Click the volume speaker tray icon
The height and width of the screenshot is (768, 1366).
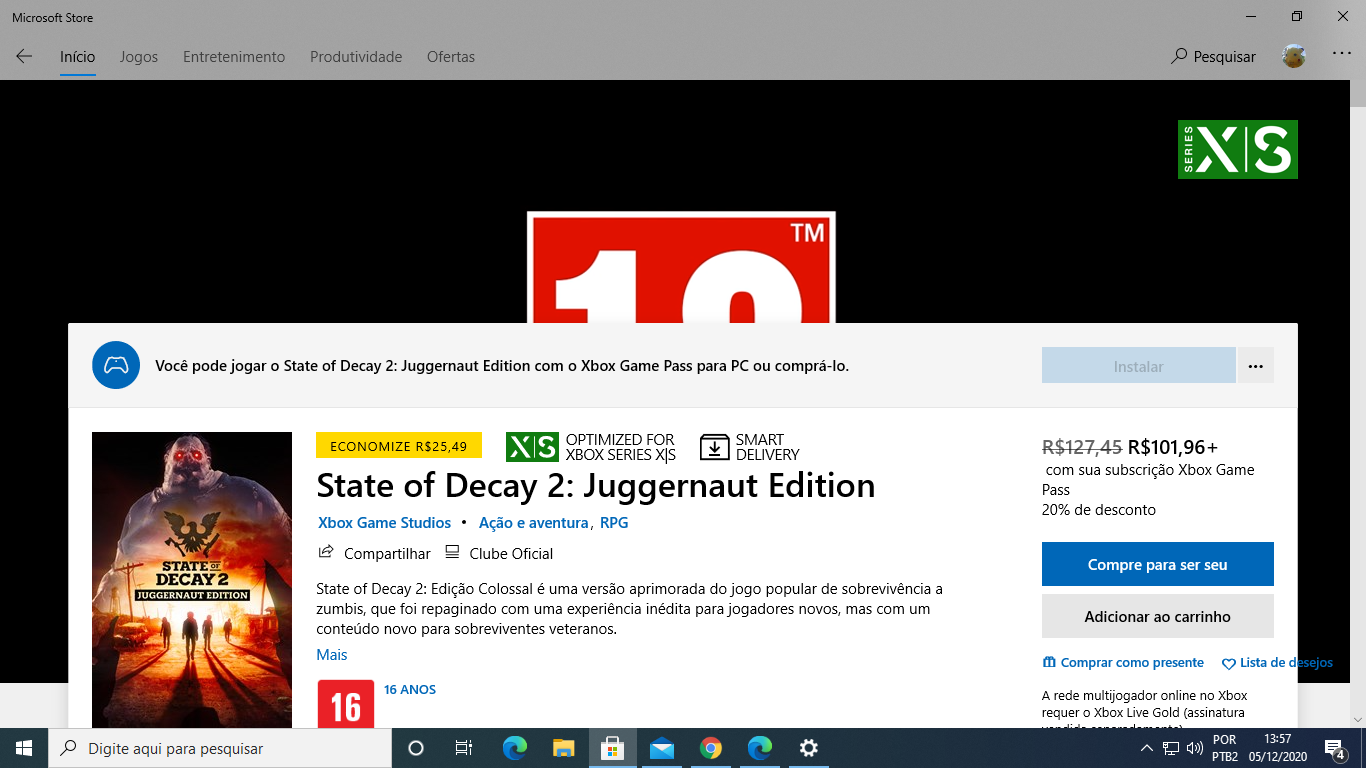1195,748
